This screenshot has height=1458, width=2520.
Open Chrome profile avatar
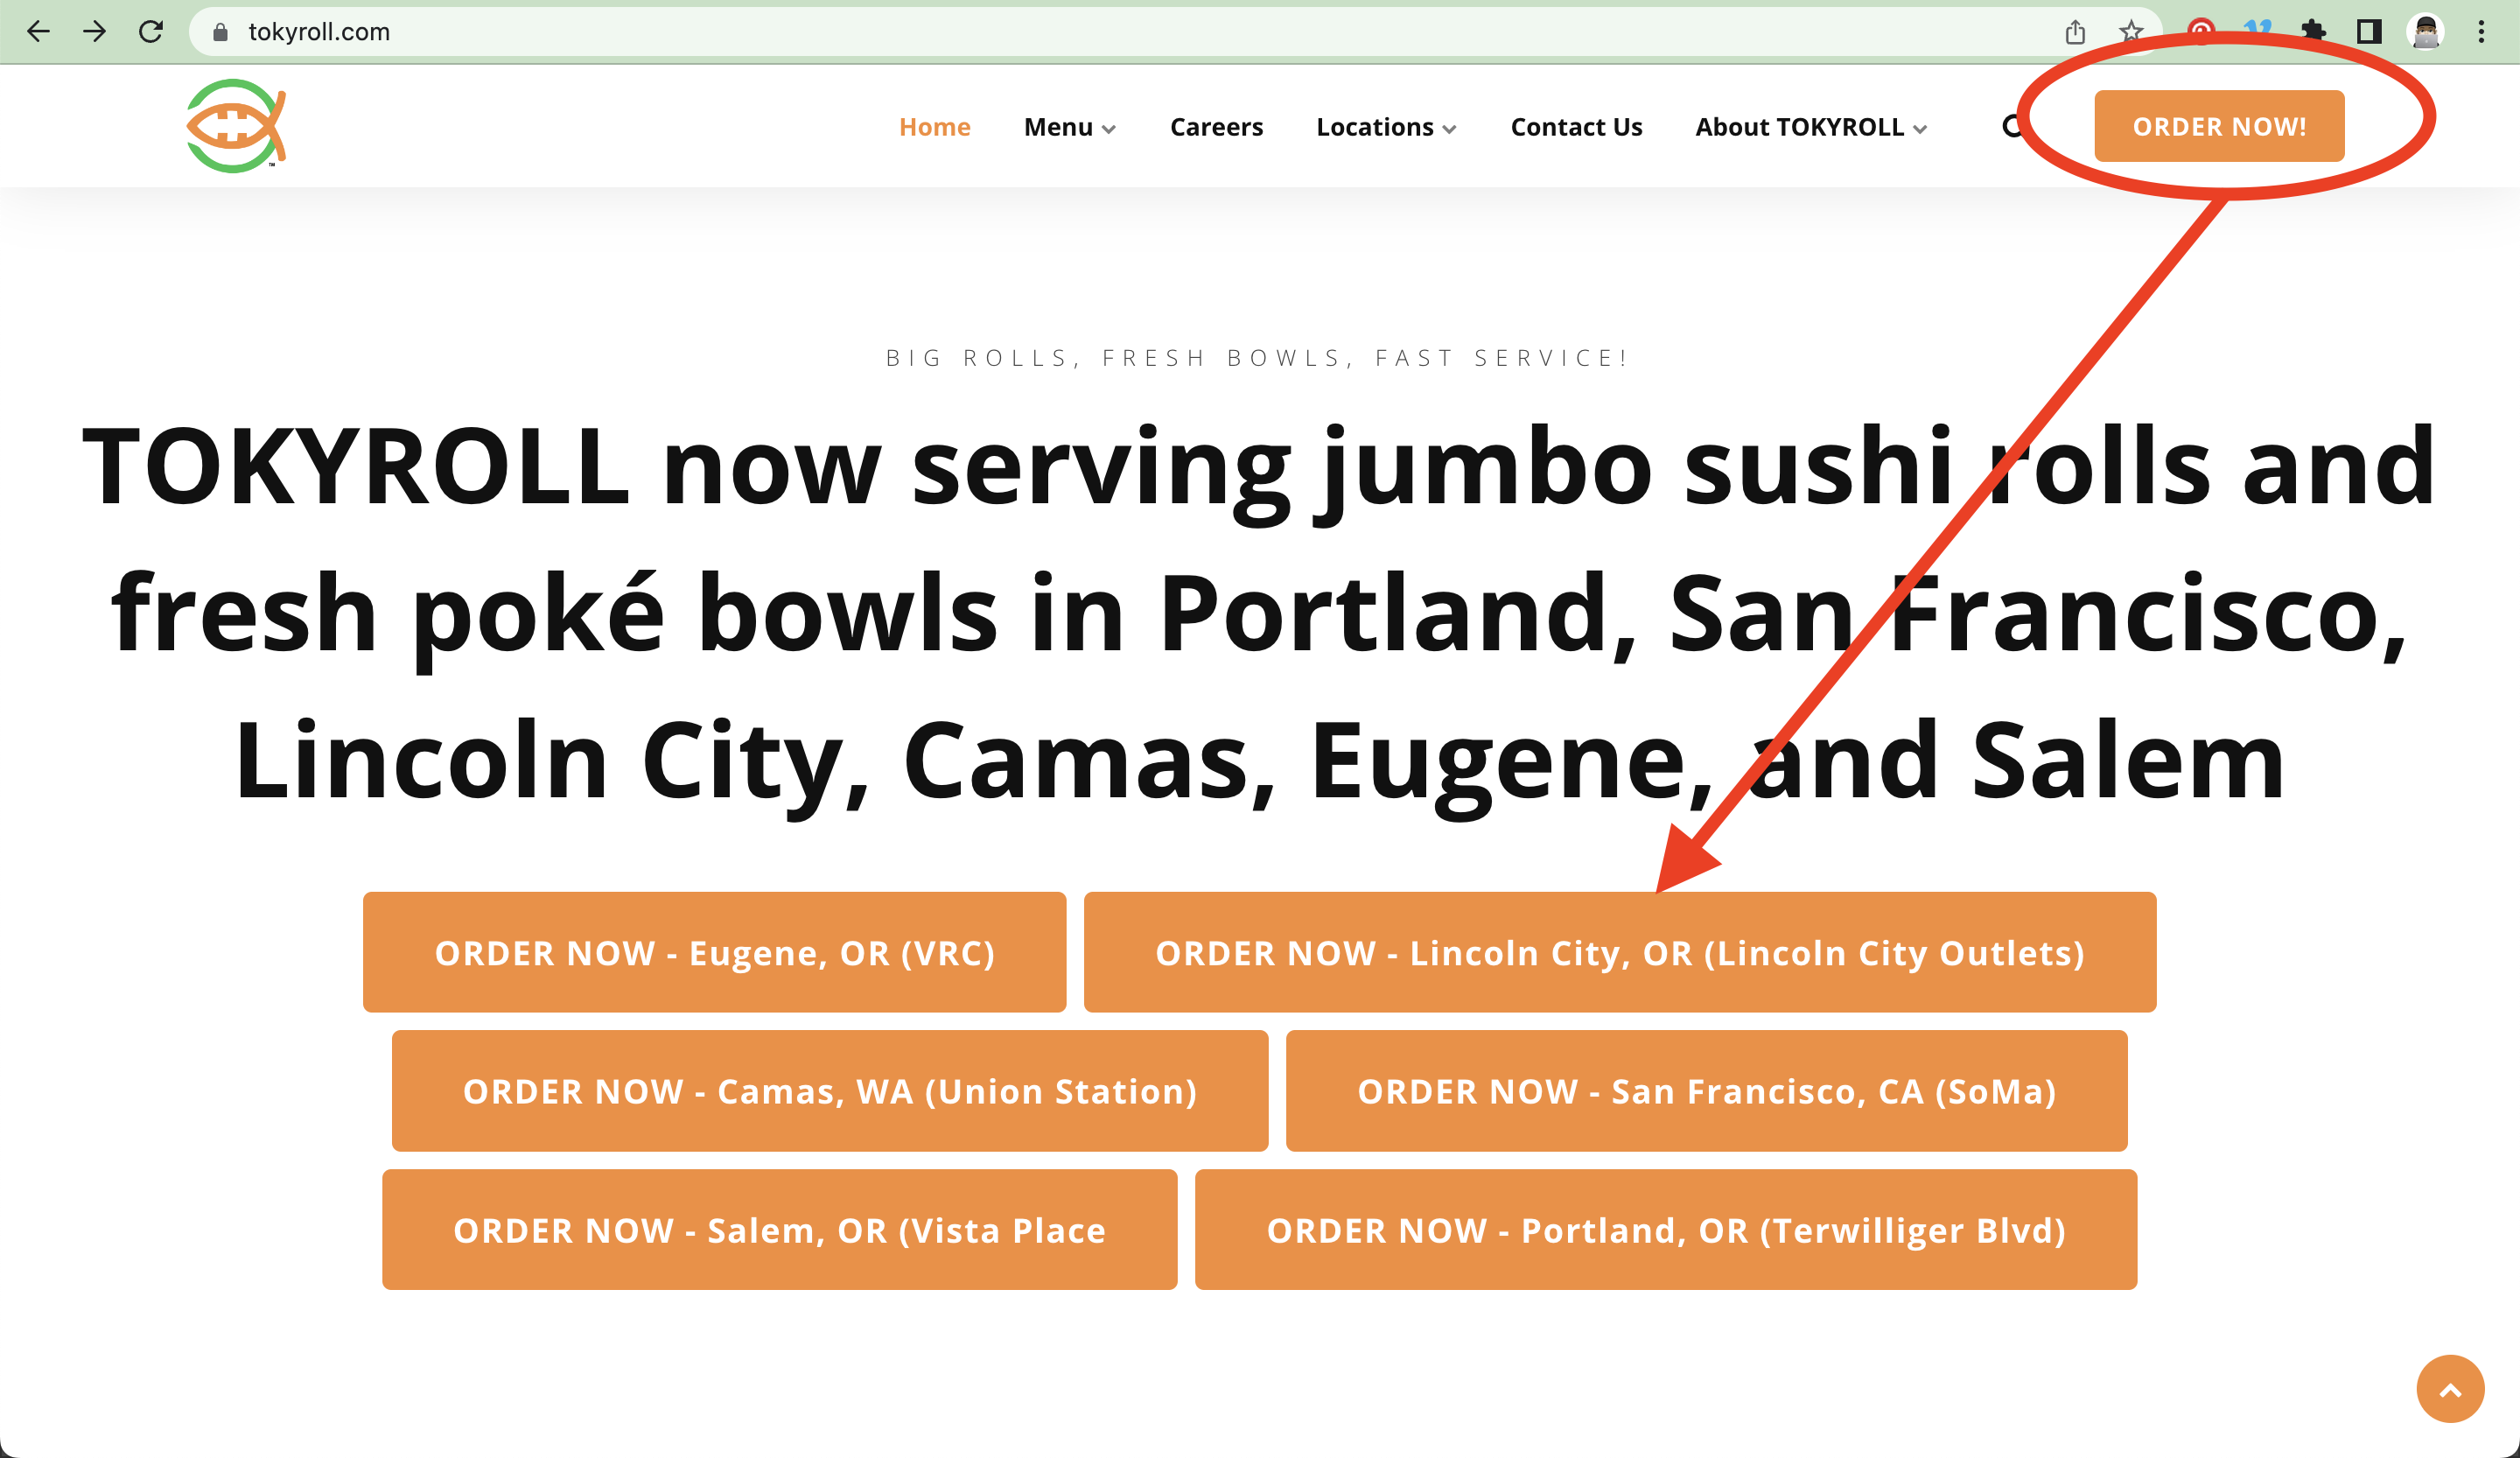pyautogui.click(x=2425, y=32)
